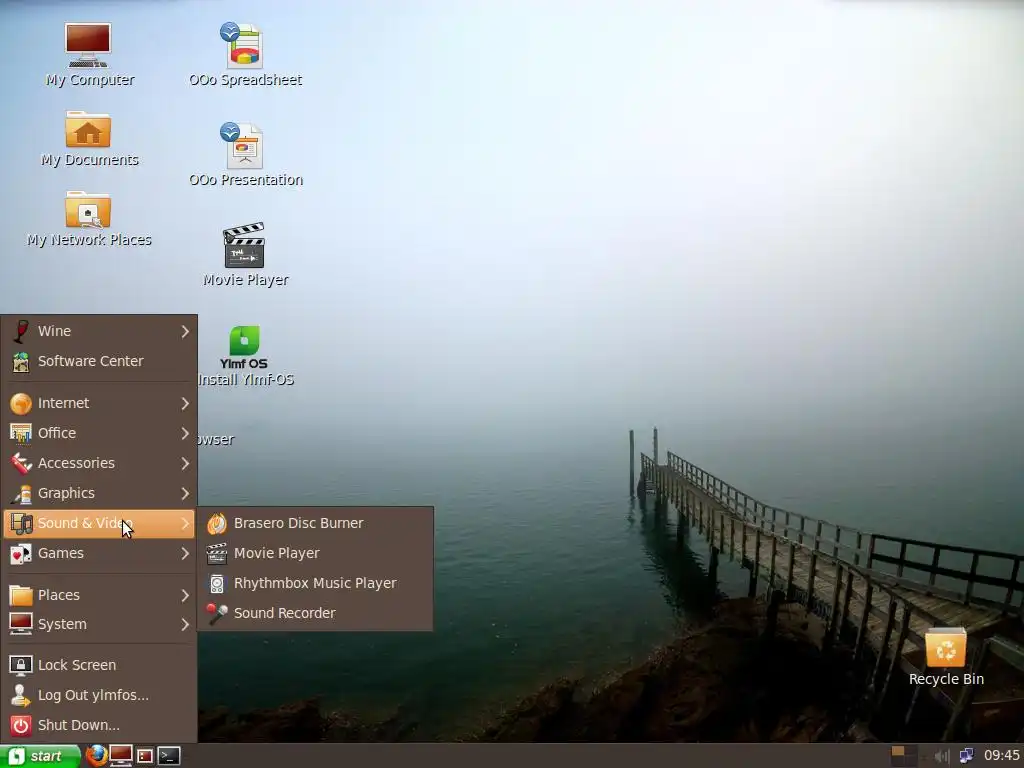Select the highlighted Sound & Video menu entry
Image resolution: width=1024 pixels, height=768 pixels.
(x=99, y=524)
